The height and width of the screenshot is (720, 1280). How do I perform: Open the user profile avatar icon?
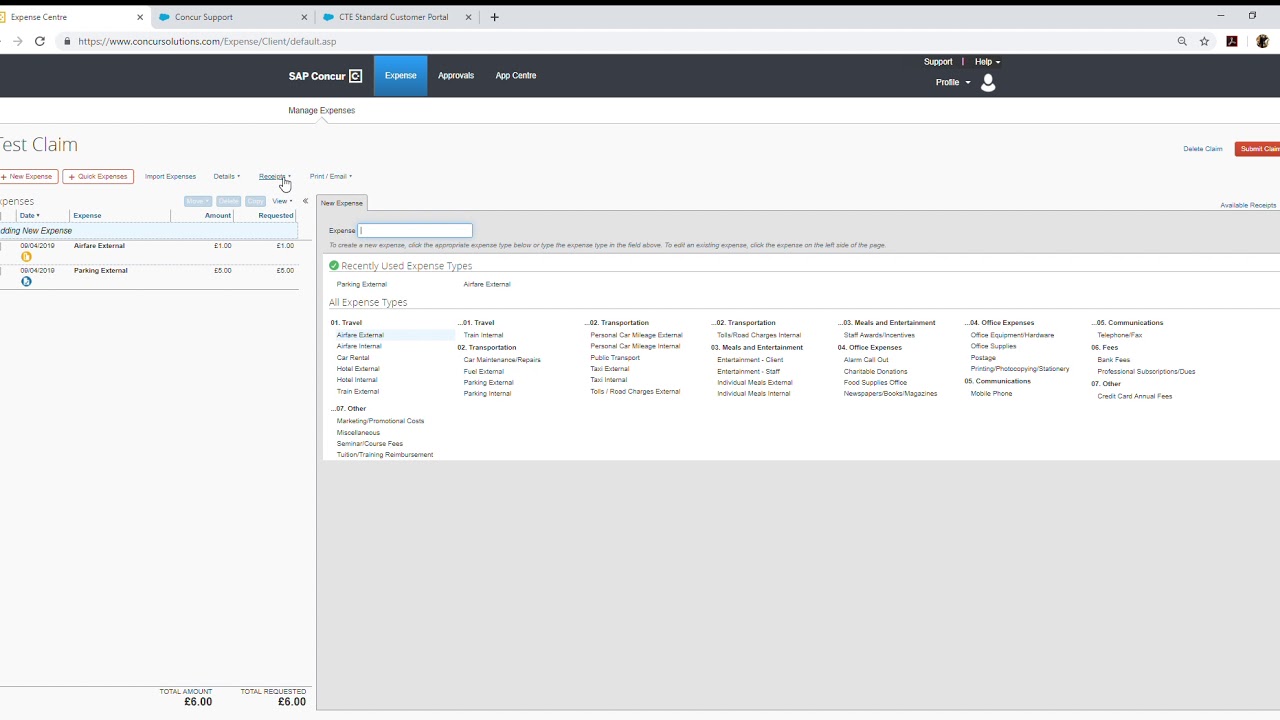[988, 83]
